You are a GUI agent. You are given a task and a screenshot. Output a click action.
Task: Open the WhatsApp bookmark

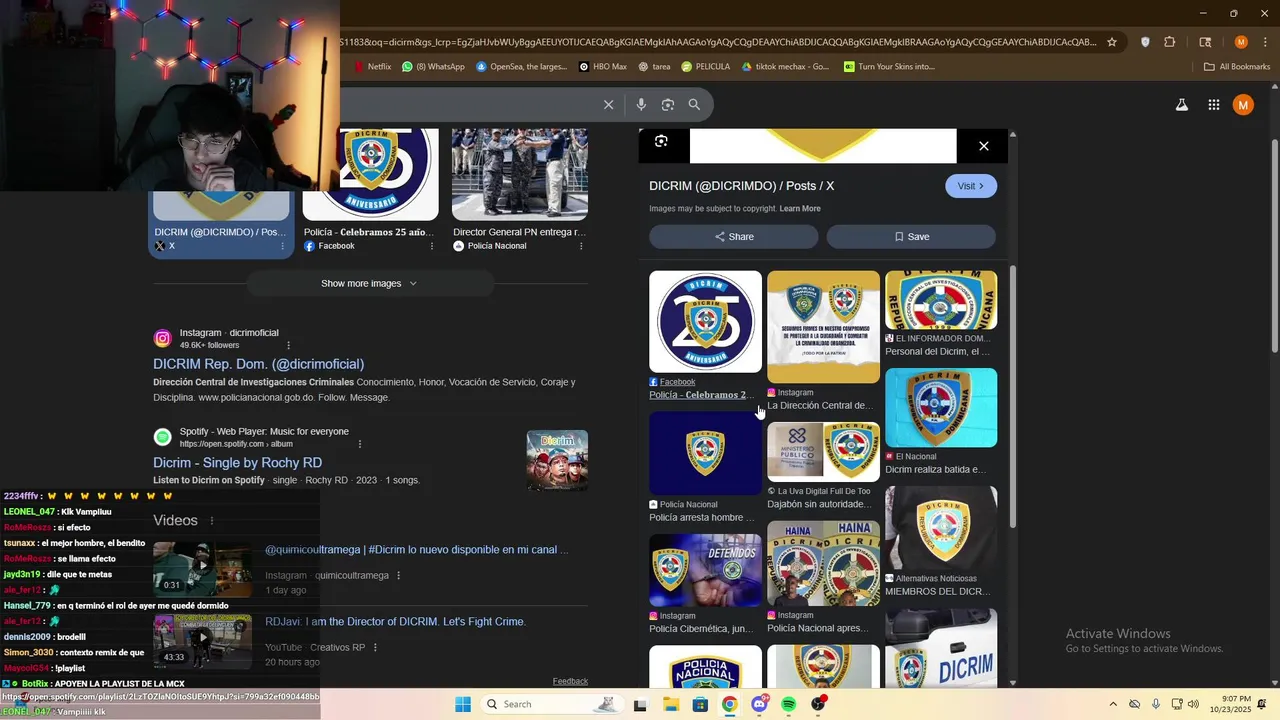click(433, 67)
